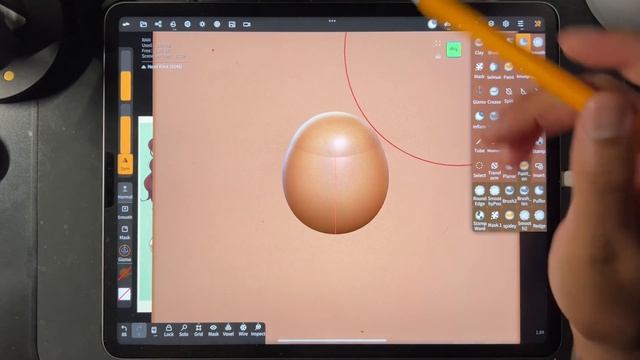Select the Transform tool
The image size is (640, 360).
pos(494,170)
